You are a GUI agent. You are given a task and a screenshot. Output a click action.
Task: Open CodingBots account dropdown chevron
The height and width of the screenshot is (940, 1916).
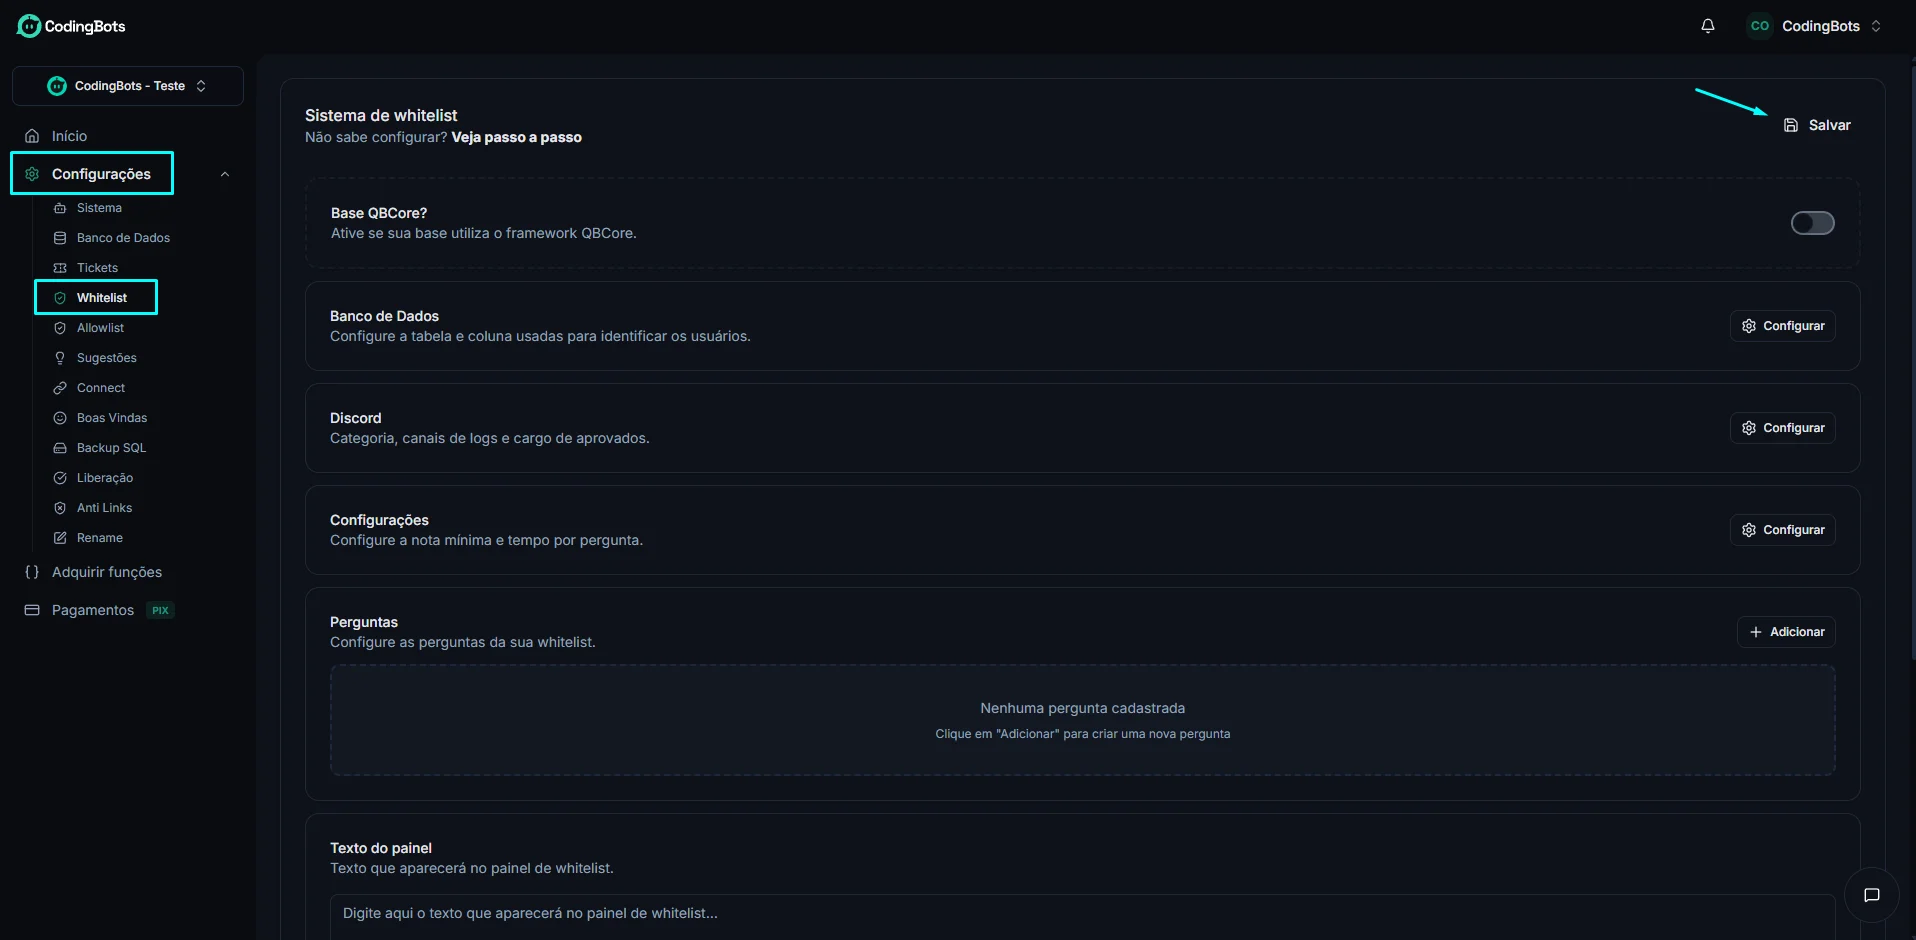click(x=1876, y=26)
